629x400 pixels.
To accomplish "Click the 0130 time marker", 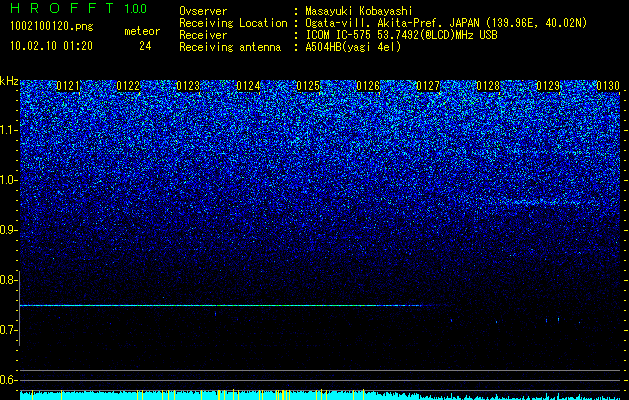I will pos(608,86).
